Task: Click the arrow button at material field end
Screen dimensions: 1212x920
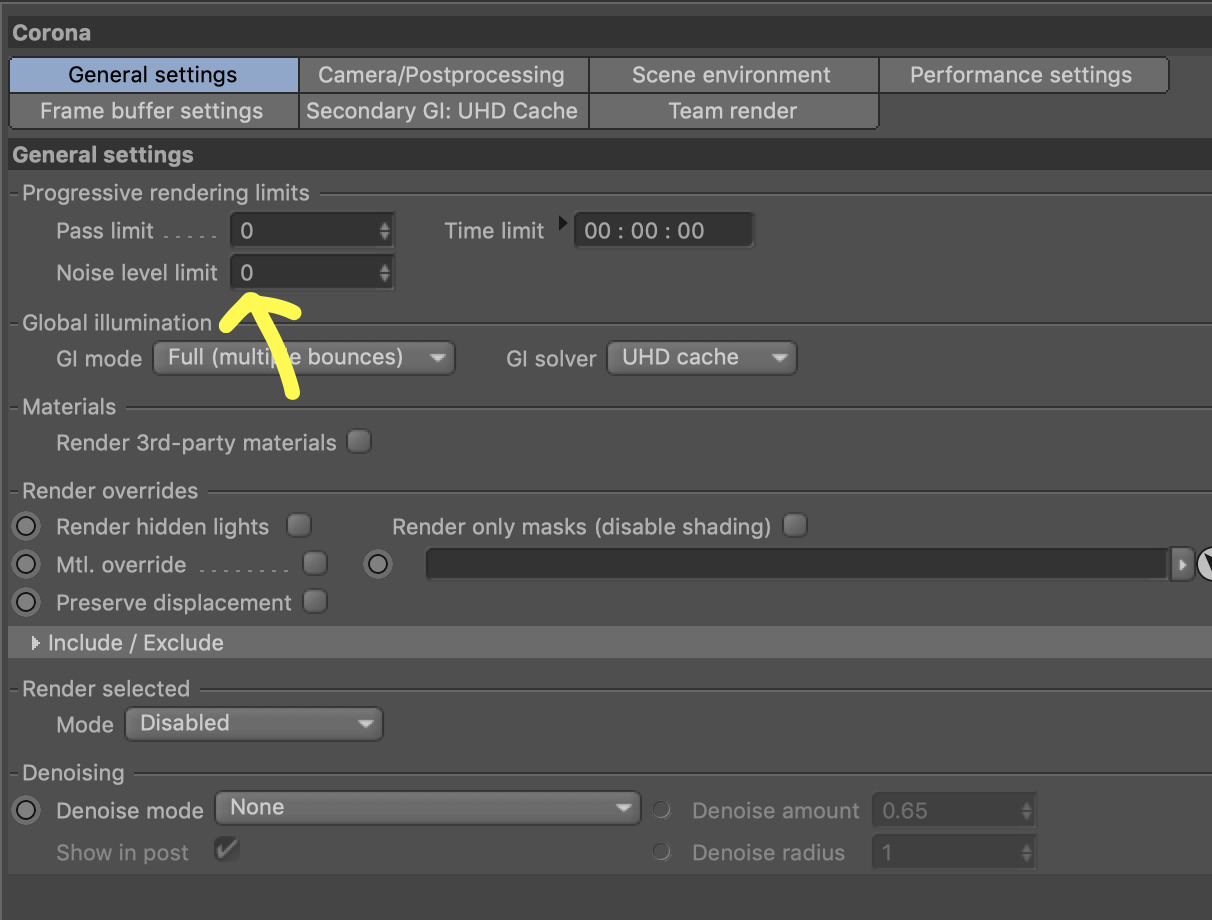Action: pos(1183,564)
